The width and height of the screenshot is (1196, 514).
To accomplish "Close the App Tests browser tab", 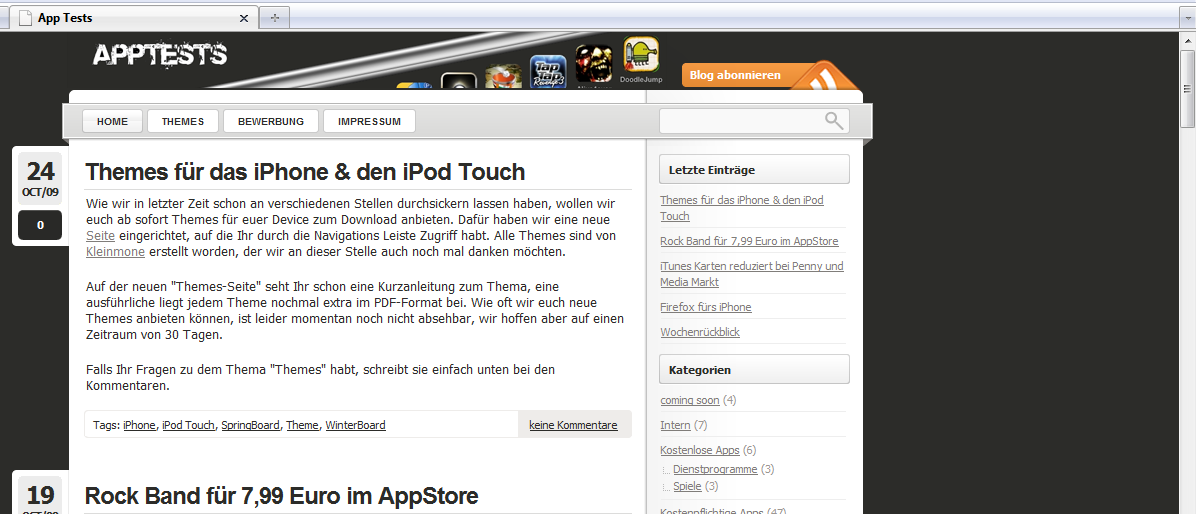I will click(x=244, y=18).
